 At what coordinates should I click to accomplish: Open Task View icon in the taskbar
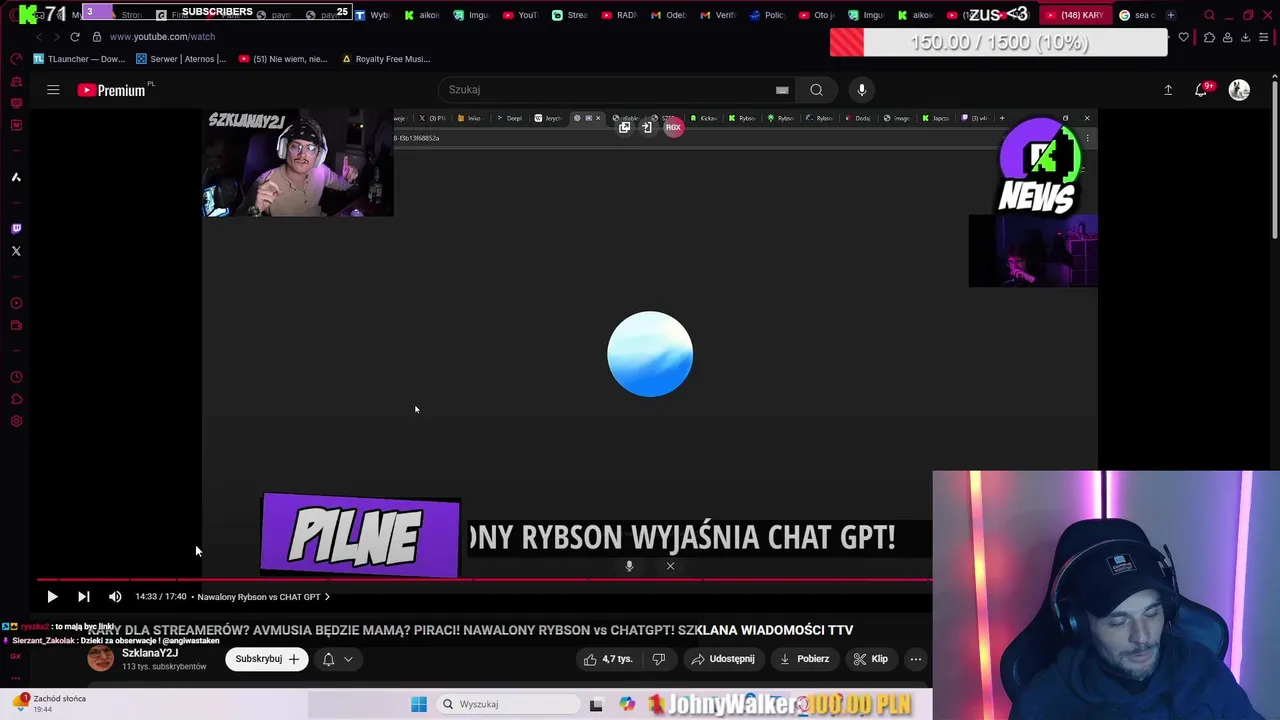click(x=596, y=704)
